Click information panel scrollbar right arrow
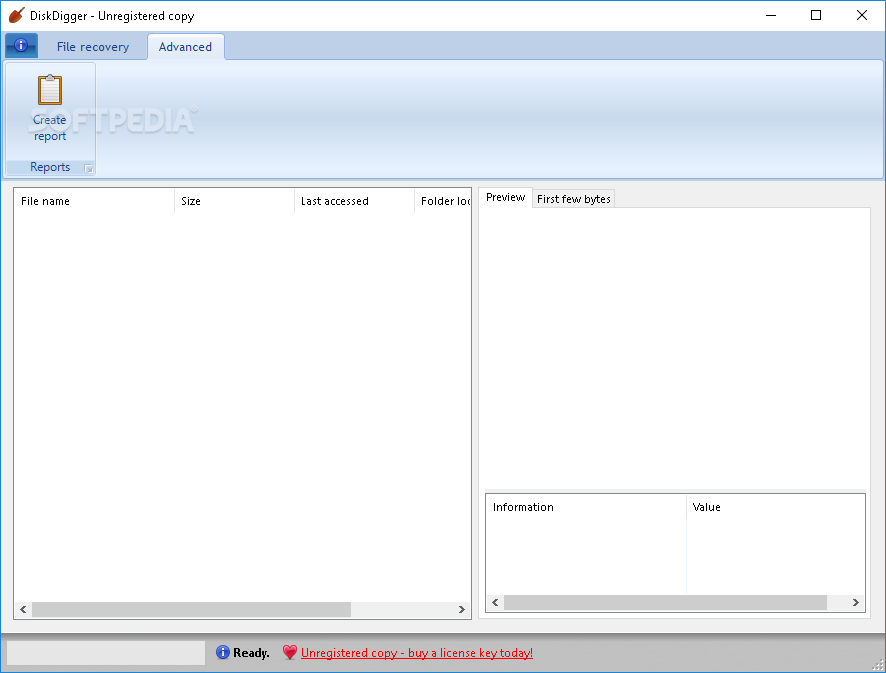The image size is (886, 673). tap(855, 602)
